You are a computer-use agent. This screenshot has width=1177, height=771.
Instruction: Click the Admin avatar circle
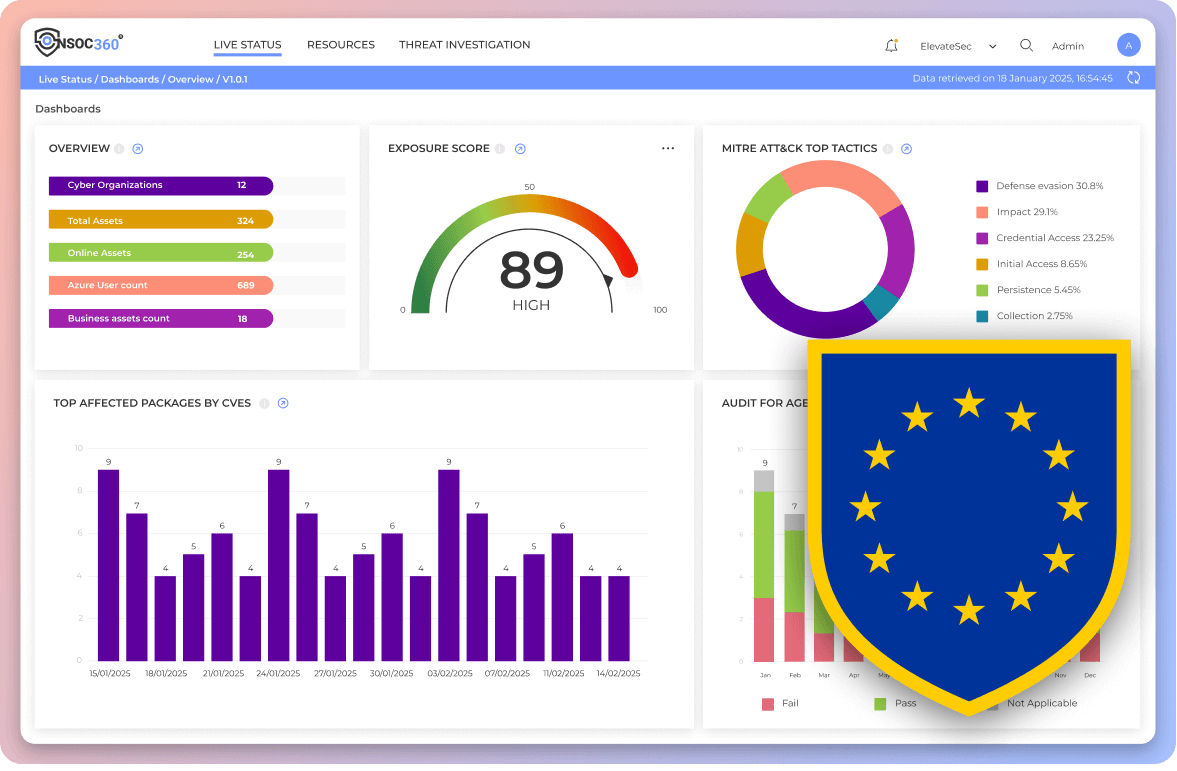click(1128, 46)
